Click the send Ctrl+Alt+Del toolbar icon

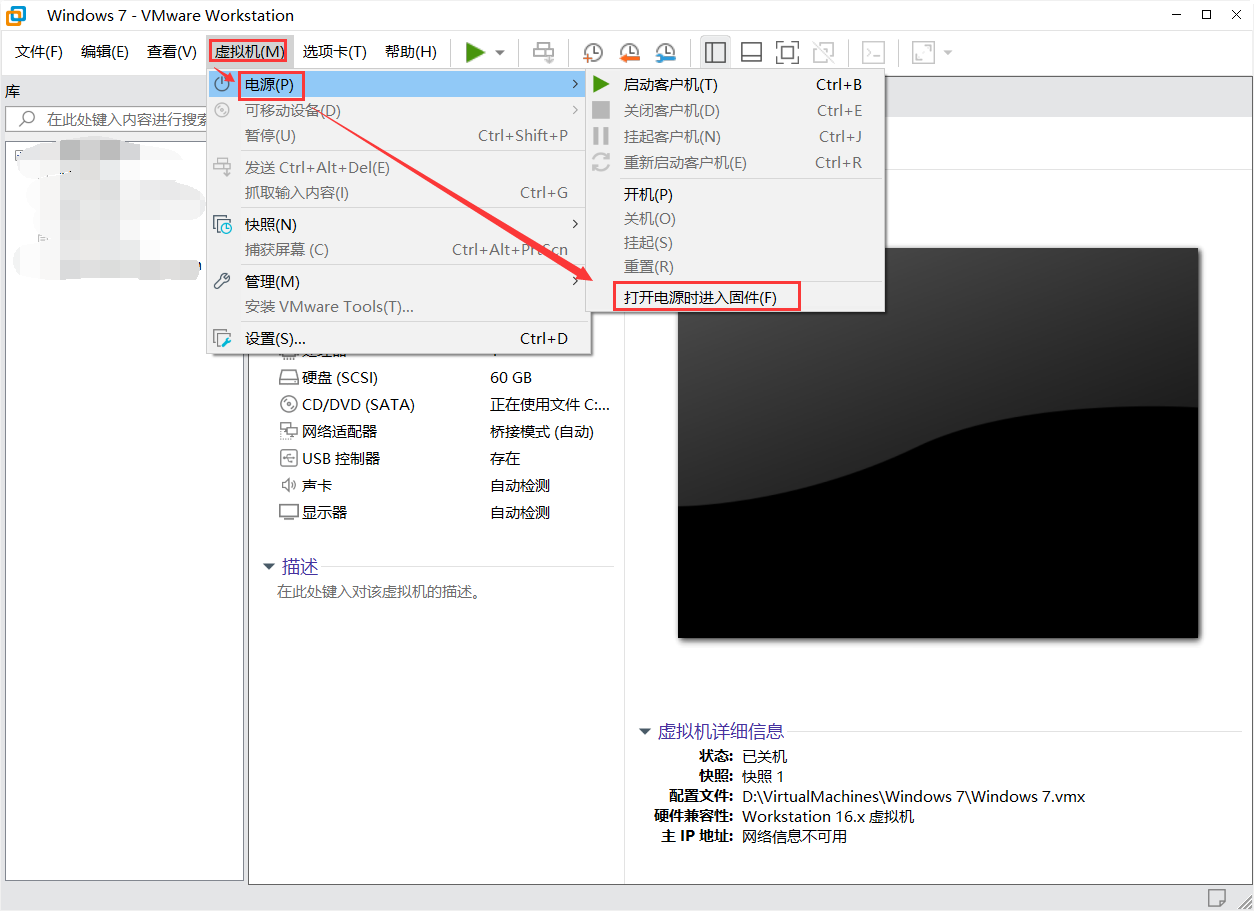coord(543,52)
